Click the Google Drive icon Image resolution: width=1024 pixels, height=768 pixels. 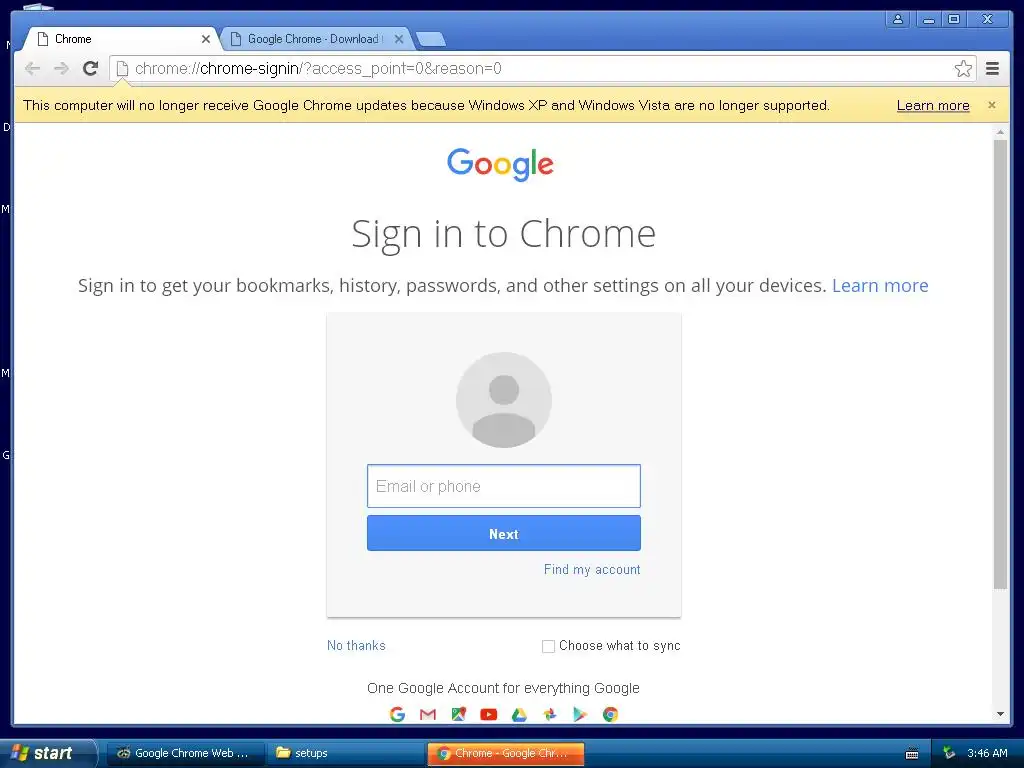[x=519, y=714]
